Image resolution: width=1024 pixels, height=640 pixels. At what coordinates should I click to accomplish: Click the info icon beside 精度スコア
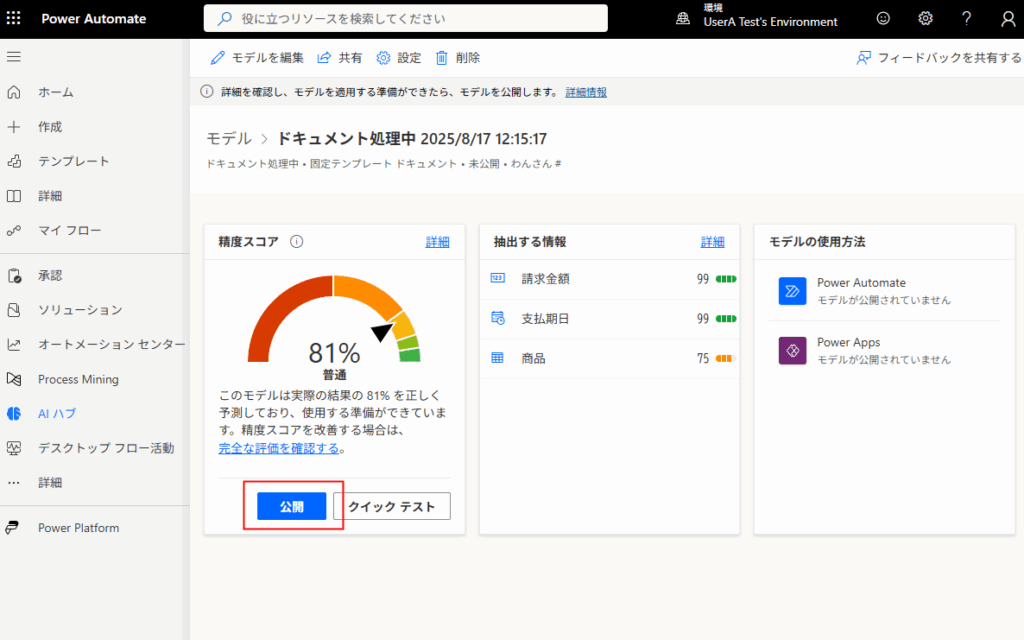296,242
